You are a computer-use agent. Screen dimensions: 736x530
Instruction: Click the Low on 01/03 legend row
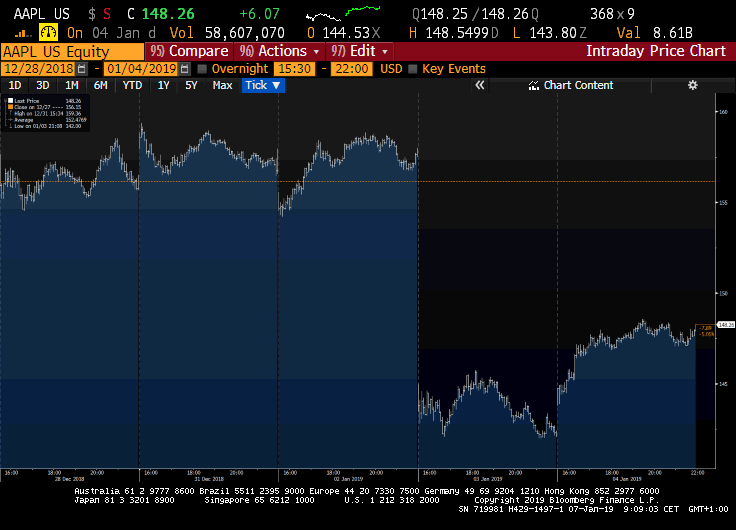click(x=45, y=126)
